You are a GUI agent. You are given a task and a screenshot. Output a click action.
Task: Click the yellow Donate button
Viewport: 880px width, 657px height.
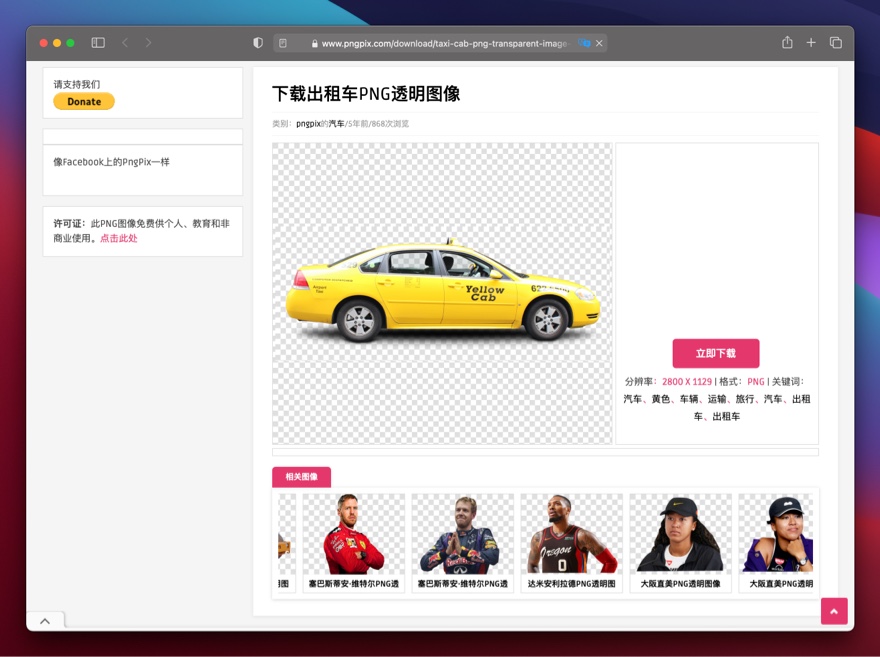click(84, 102)
